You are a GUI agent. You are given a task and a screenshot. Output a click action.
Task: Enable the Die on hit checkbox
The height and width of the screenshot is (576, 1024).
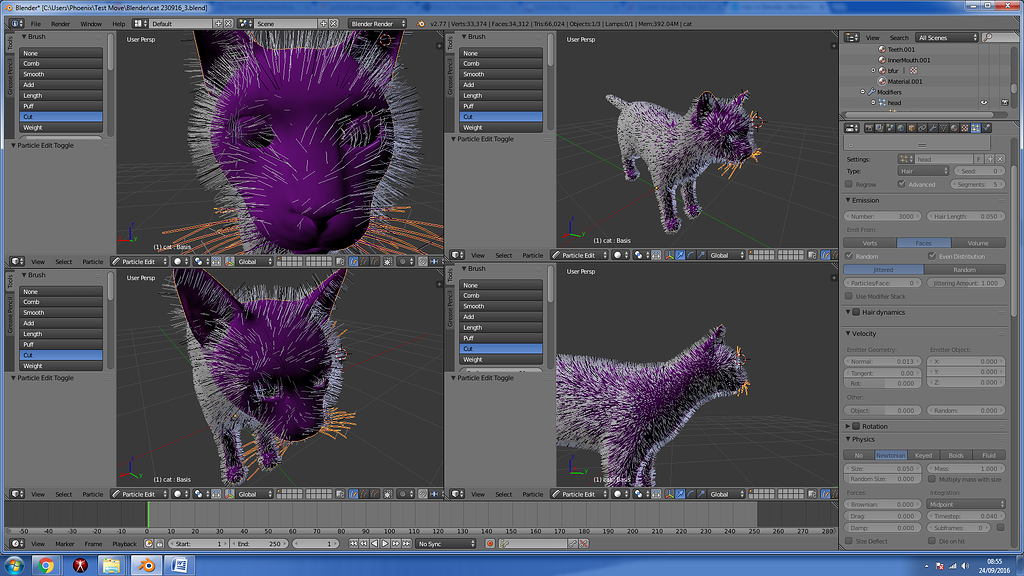(932, 541)
